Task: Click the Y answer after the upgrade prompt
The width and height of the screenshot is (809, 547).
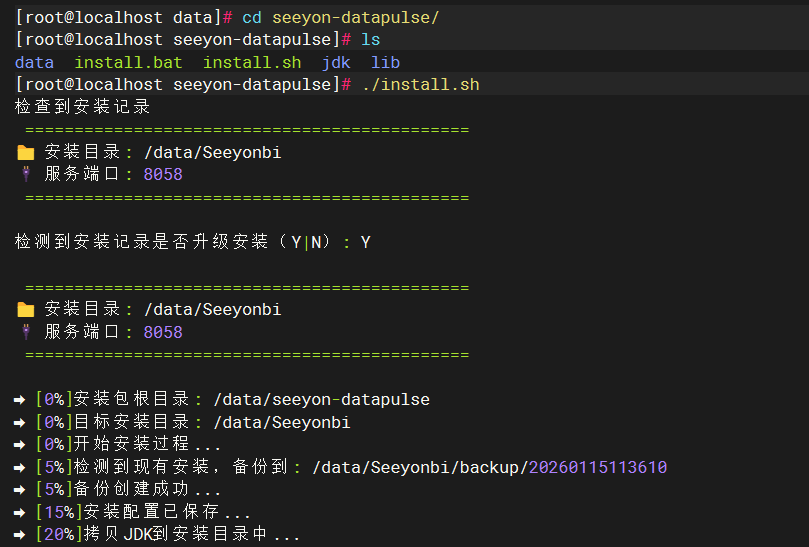Action: 365,242
